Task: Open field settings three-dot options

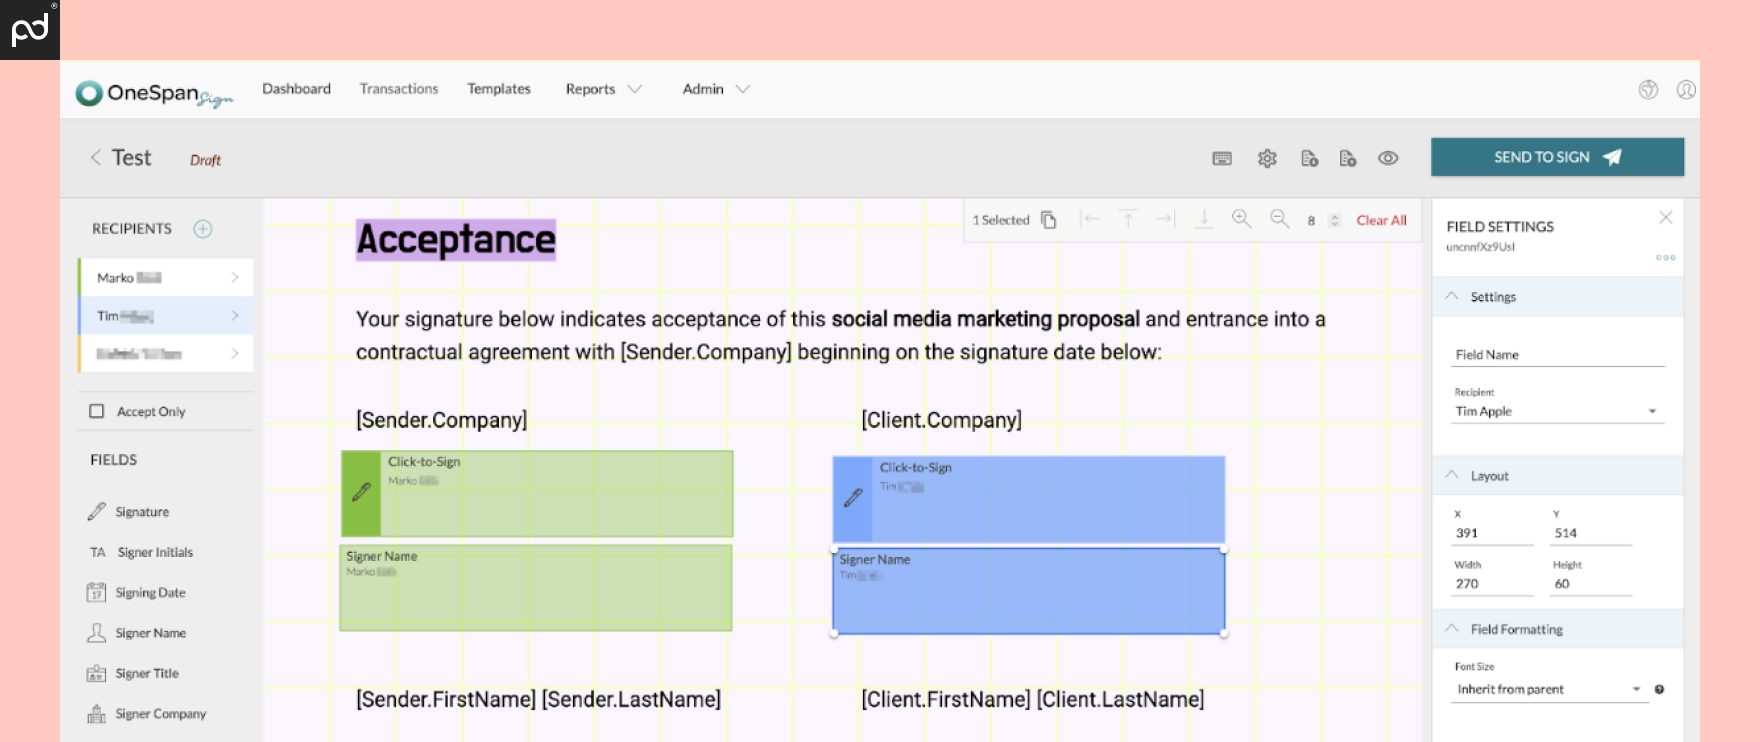Action: click(1665, 258)
